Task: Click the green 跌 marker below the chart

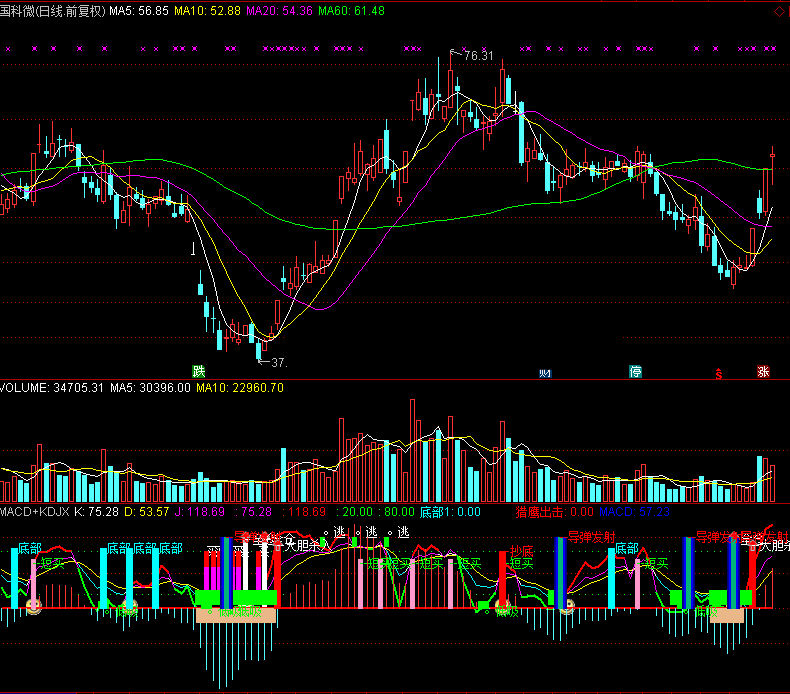Action: [199, 371]
